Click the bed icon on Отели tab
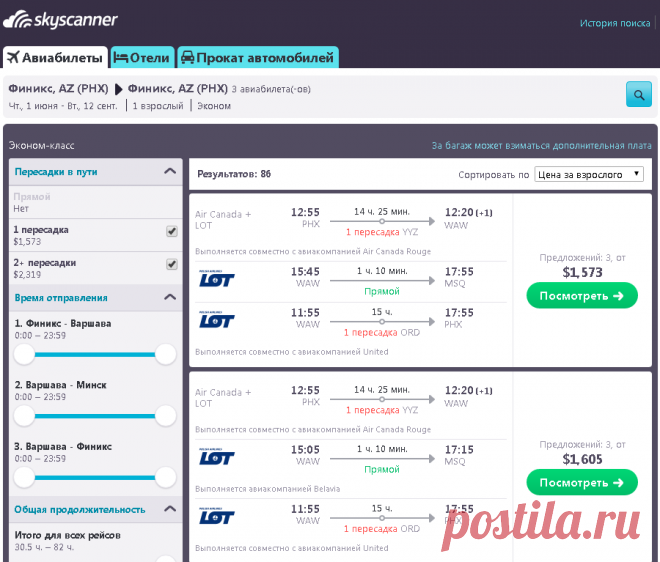Screen dimensions: 660x562 coord(120,57)
